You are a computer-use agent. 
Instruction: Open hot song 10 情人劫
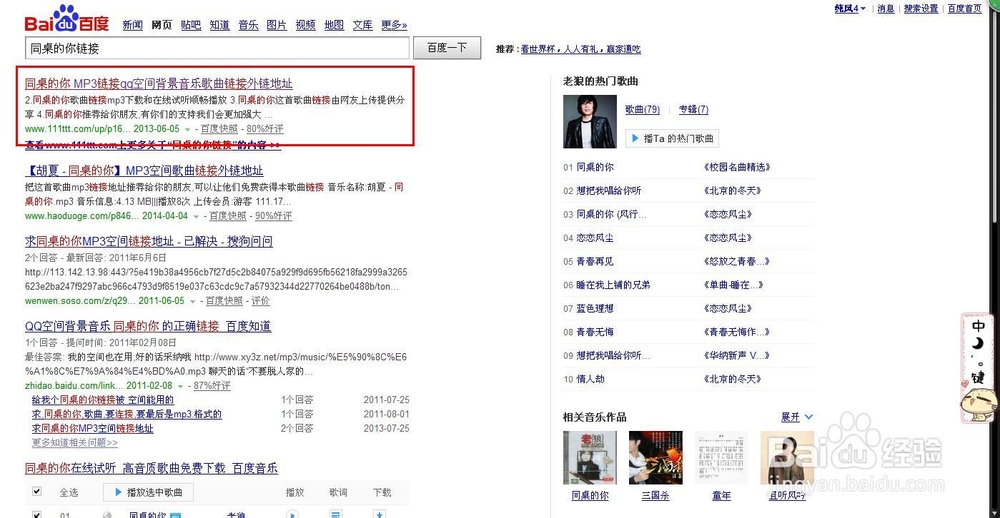591,379
